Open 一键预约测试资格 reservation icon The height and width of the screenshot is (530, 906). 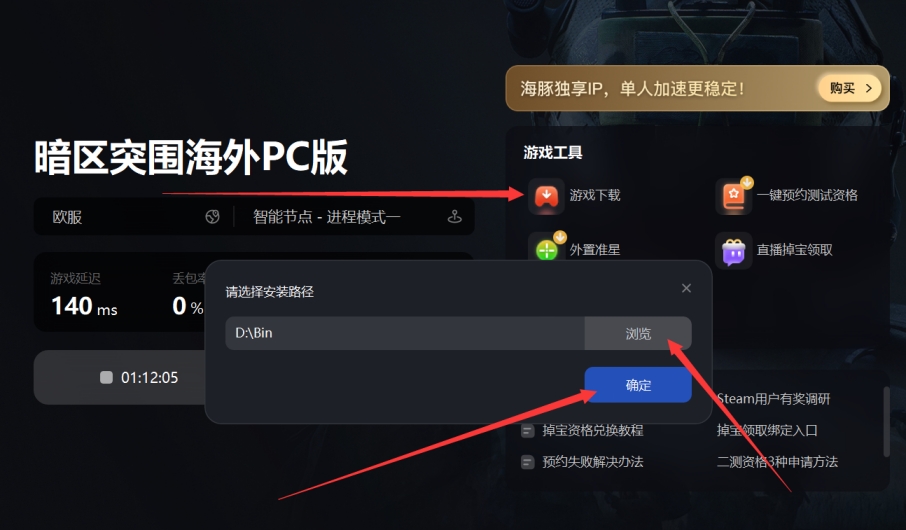point(733,196)
